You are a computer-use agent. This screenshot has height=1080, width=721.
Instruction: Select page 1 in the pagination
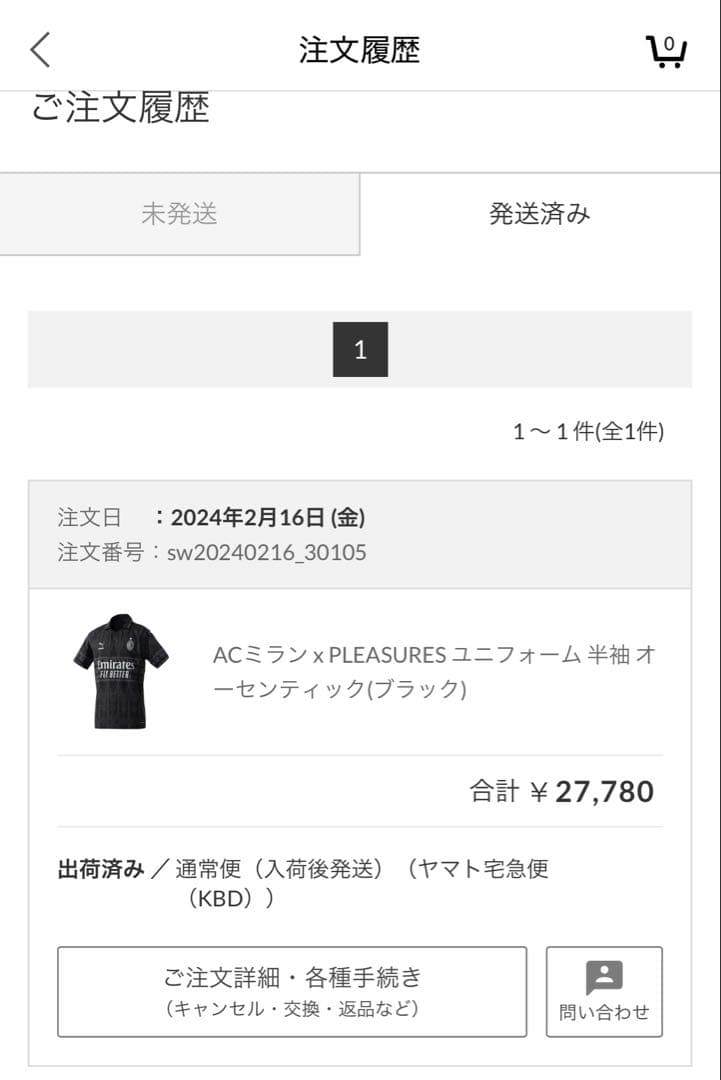(x=361, y=348)
